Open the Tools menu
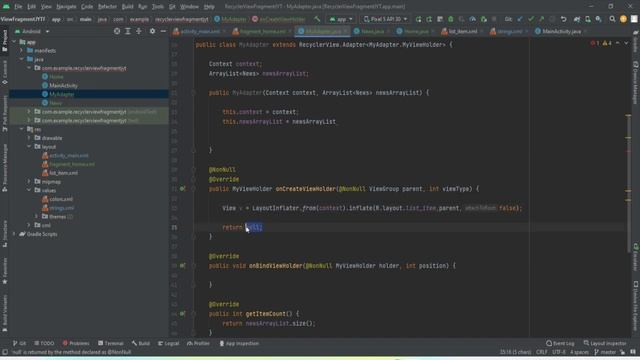640x360 pixels. (158, 7)
